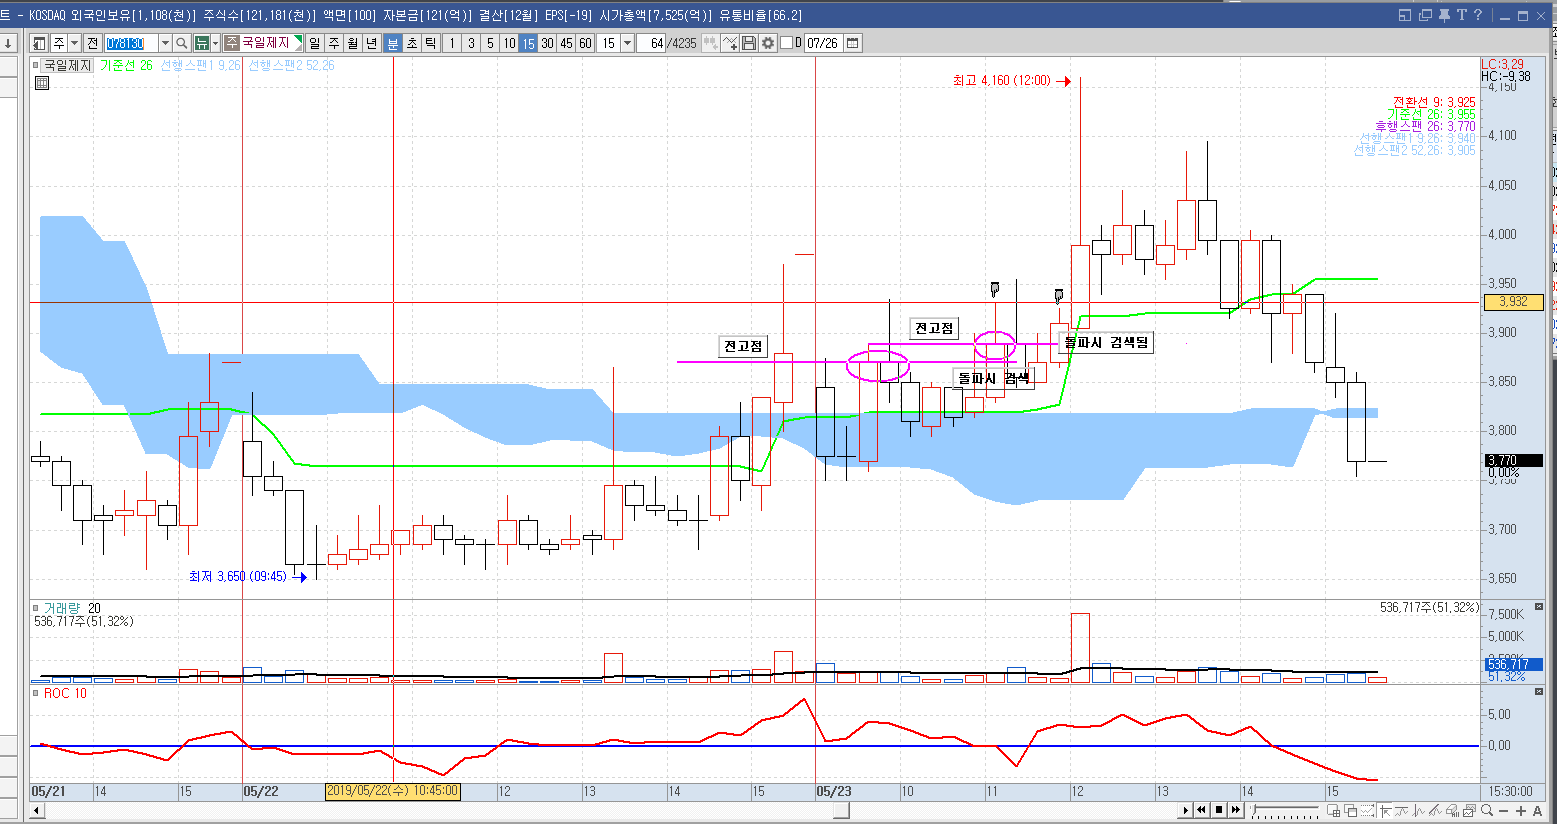Click the save chart floppy disk icon
This screenshot has height=824, width=1557.
(749, 43)
